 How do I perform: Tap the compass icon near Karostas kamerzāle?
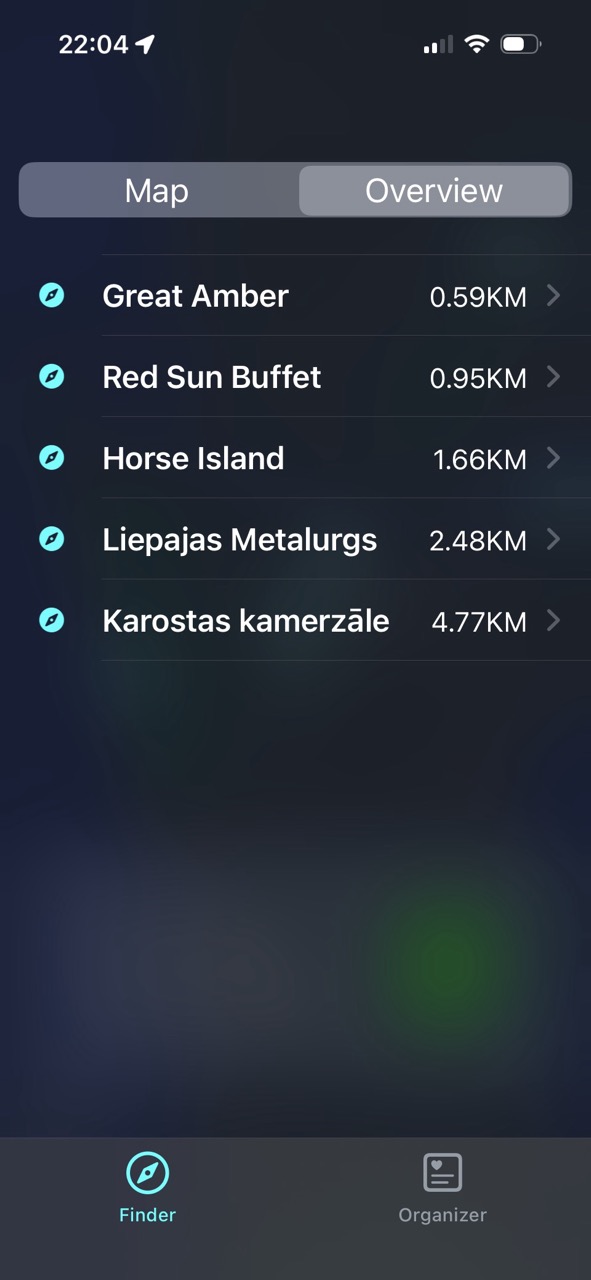click(x=51, y=620)
